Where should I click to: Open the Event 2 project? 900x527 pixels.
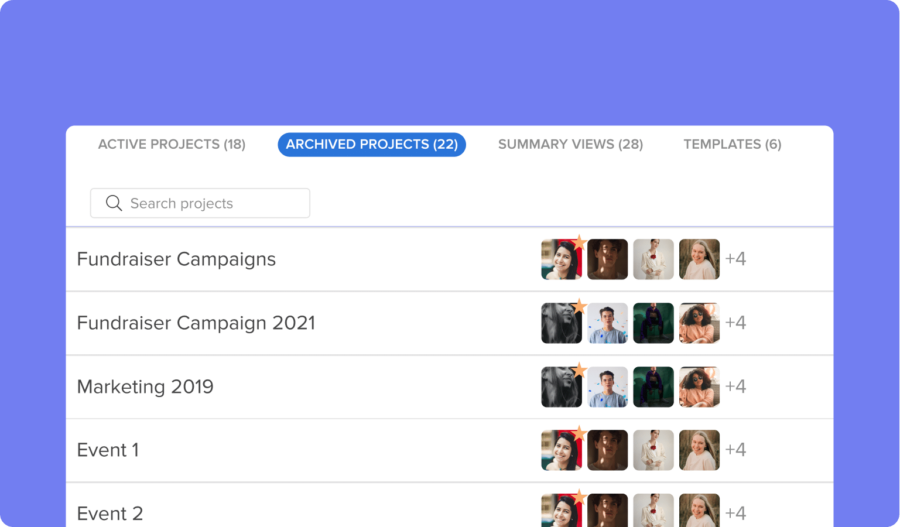coord(110,514)
